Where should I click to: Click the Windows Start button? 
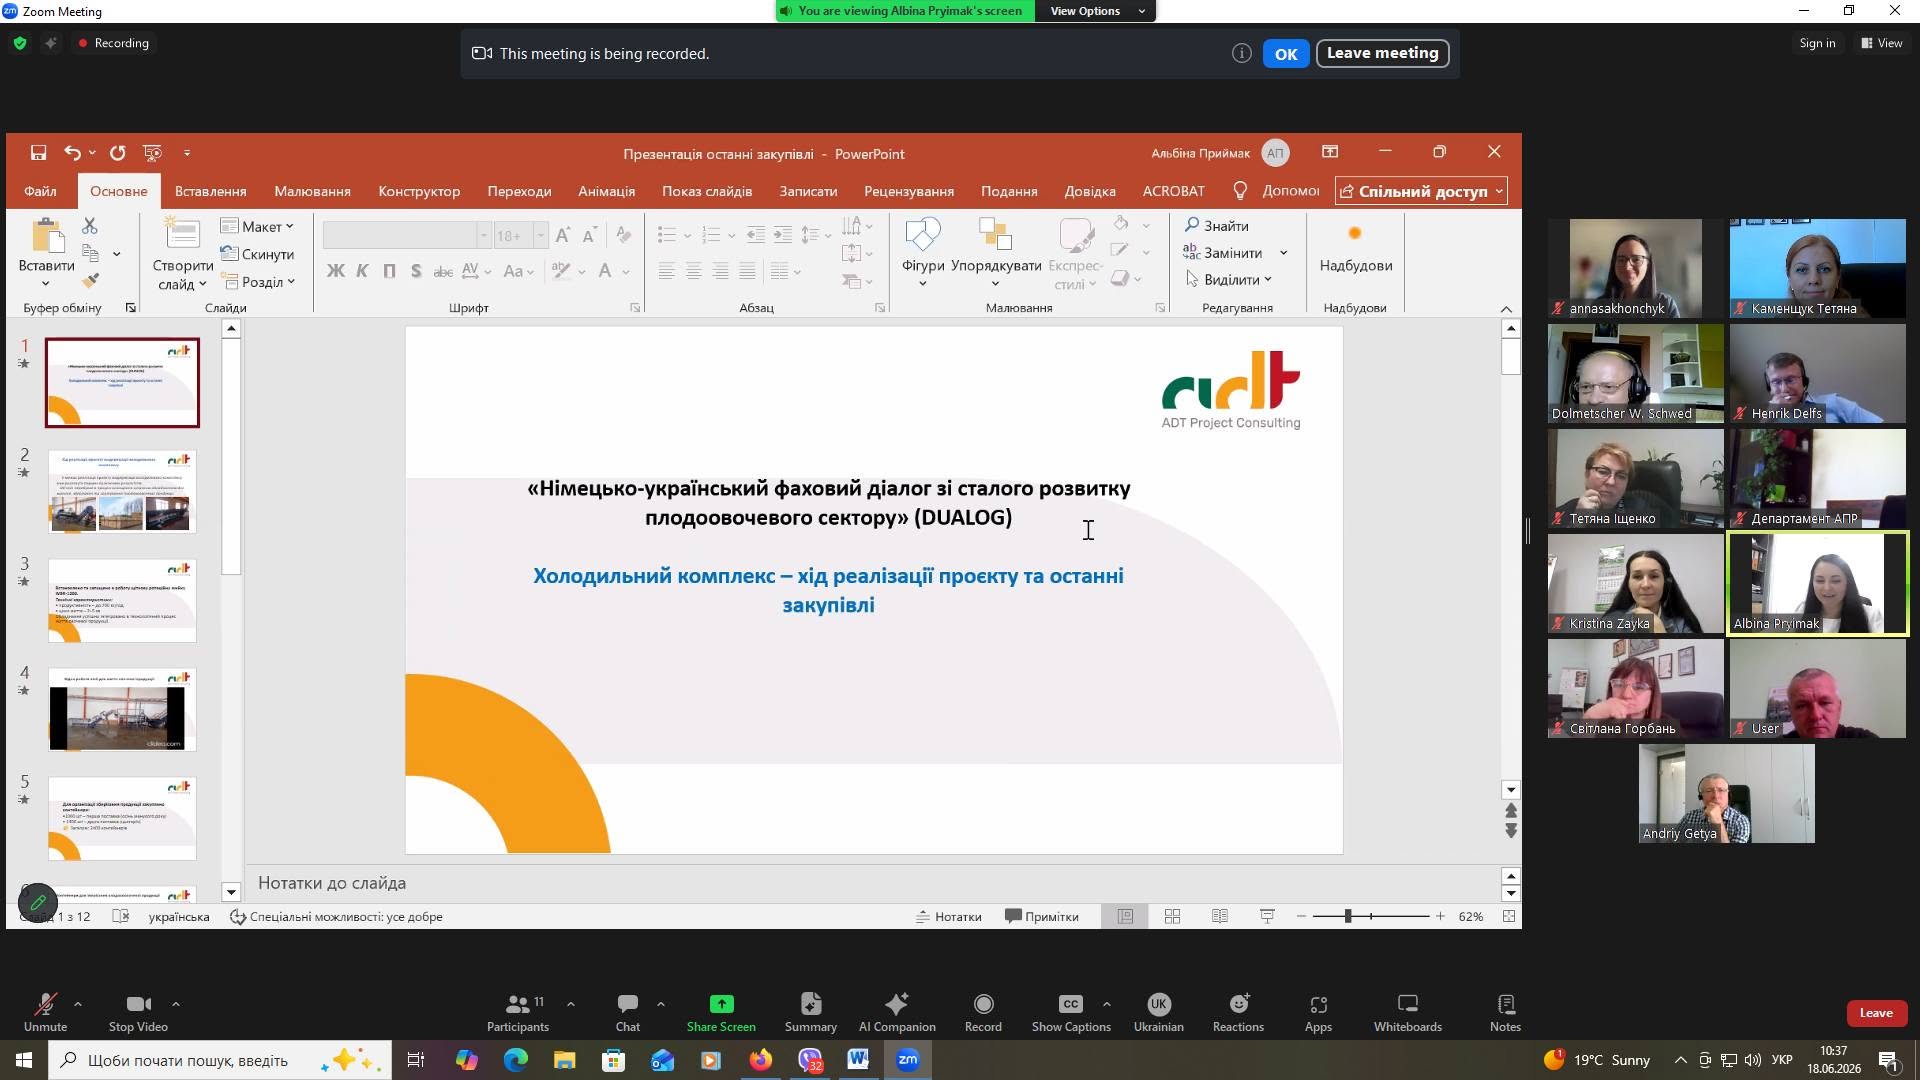[24, 1060]
